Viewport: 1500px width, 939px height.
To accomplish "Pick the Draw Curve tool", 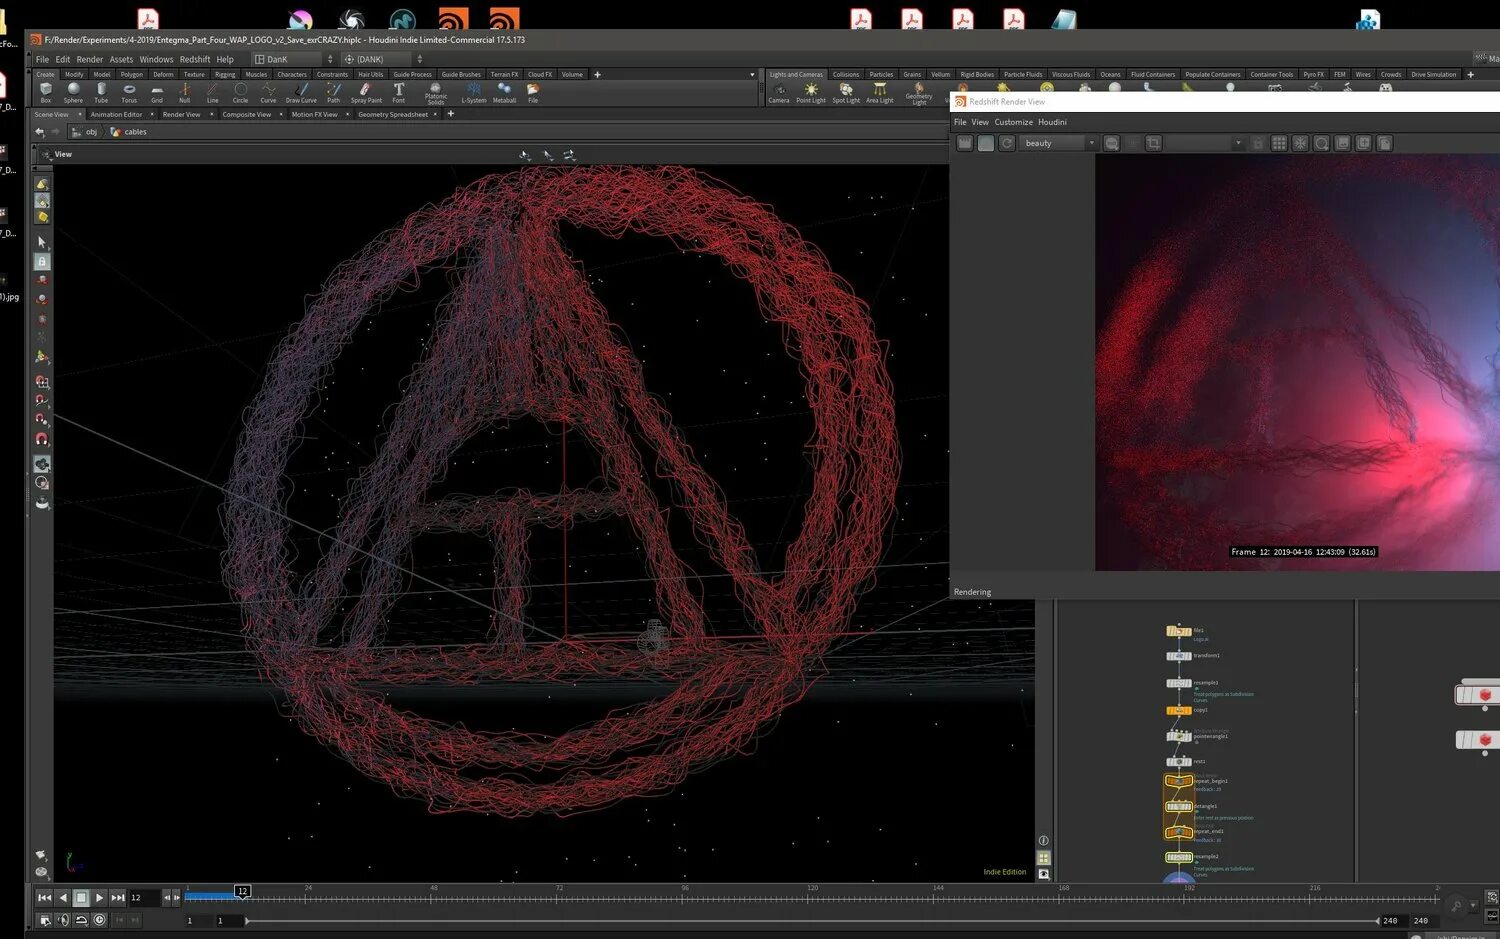I will tap(301, 92).
